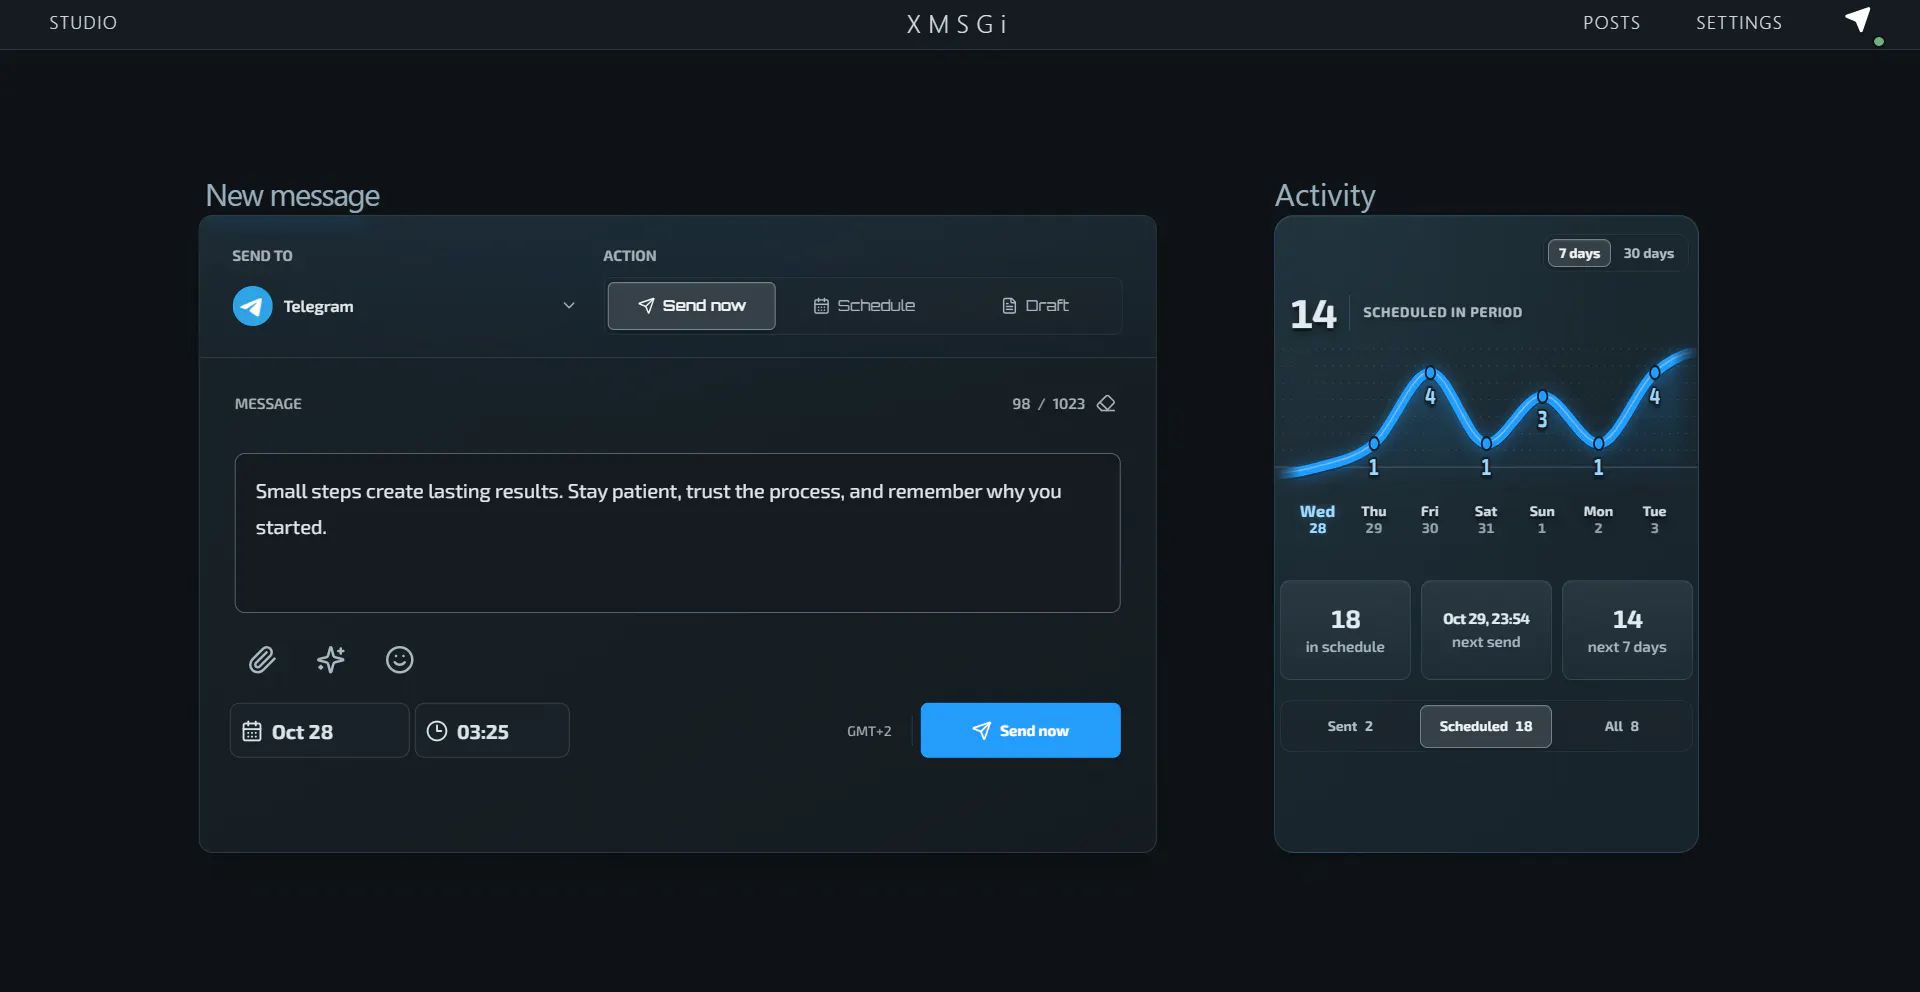Open the 03:25 time picker
The height and width of the screenshot is (992, 1920).
coord(492,731)
